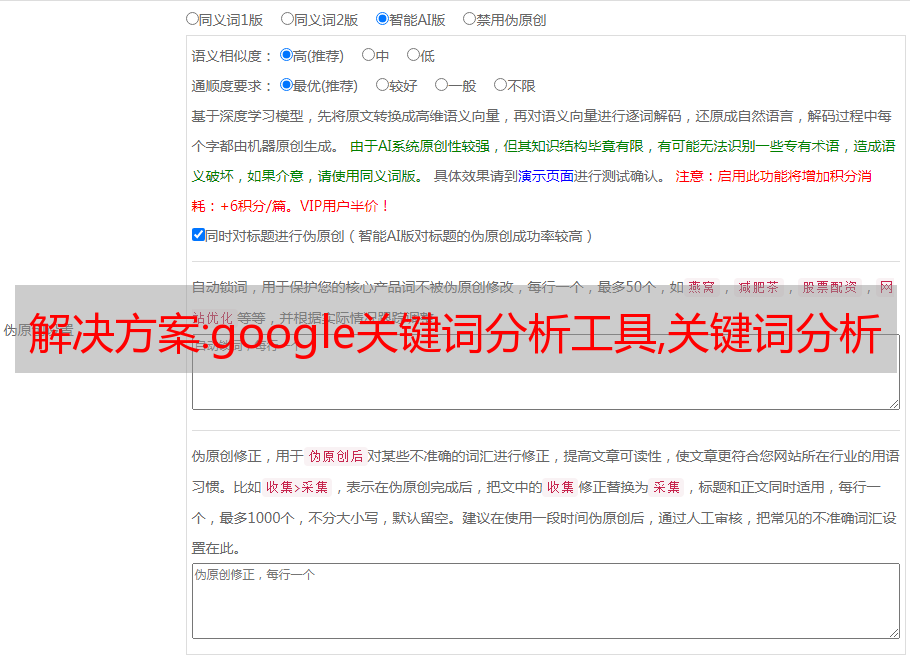
Task: Set 通顺度要求 to 一般
Action: pyautogui.click(x=441, y=85)
